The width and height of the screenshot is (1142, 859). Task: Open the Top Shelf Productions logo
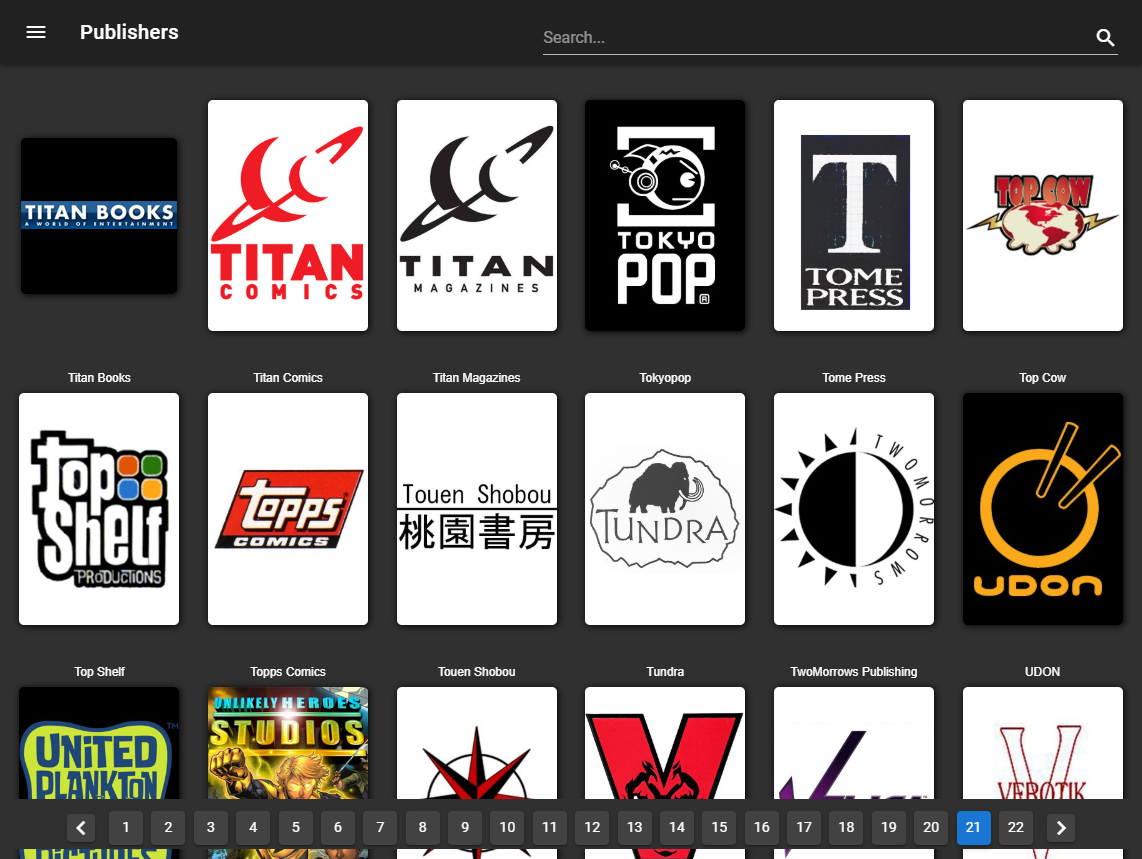tap(99, 509)
